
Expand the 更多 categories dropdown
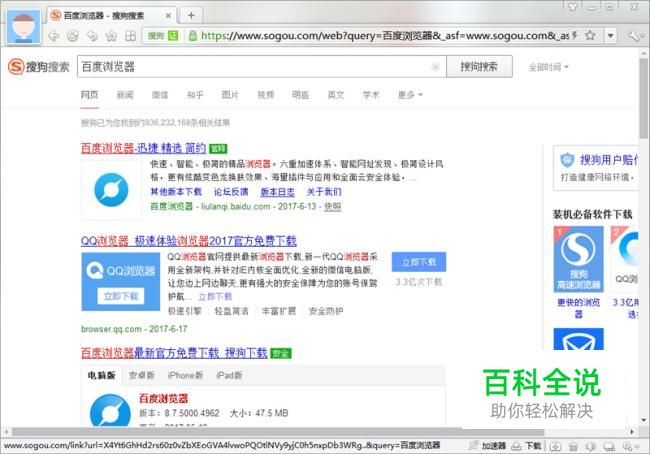410,95
